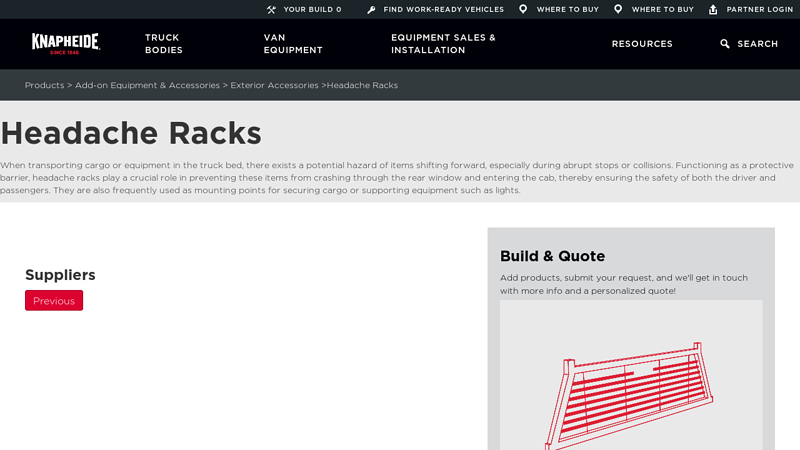Click the magnifying glass search icon
Image resolution: width=800 pixels, height=450 pixels.
(725, 44)
